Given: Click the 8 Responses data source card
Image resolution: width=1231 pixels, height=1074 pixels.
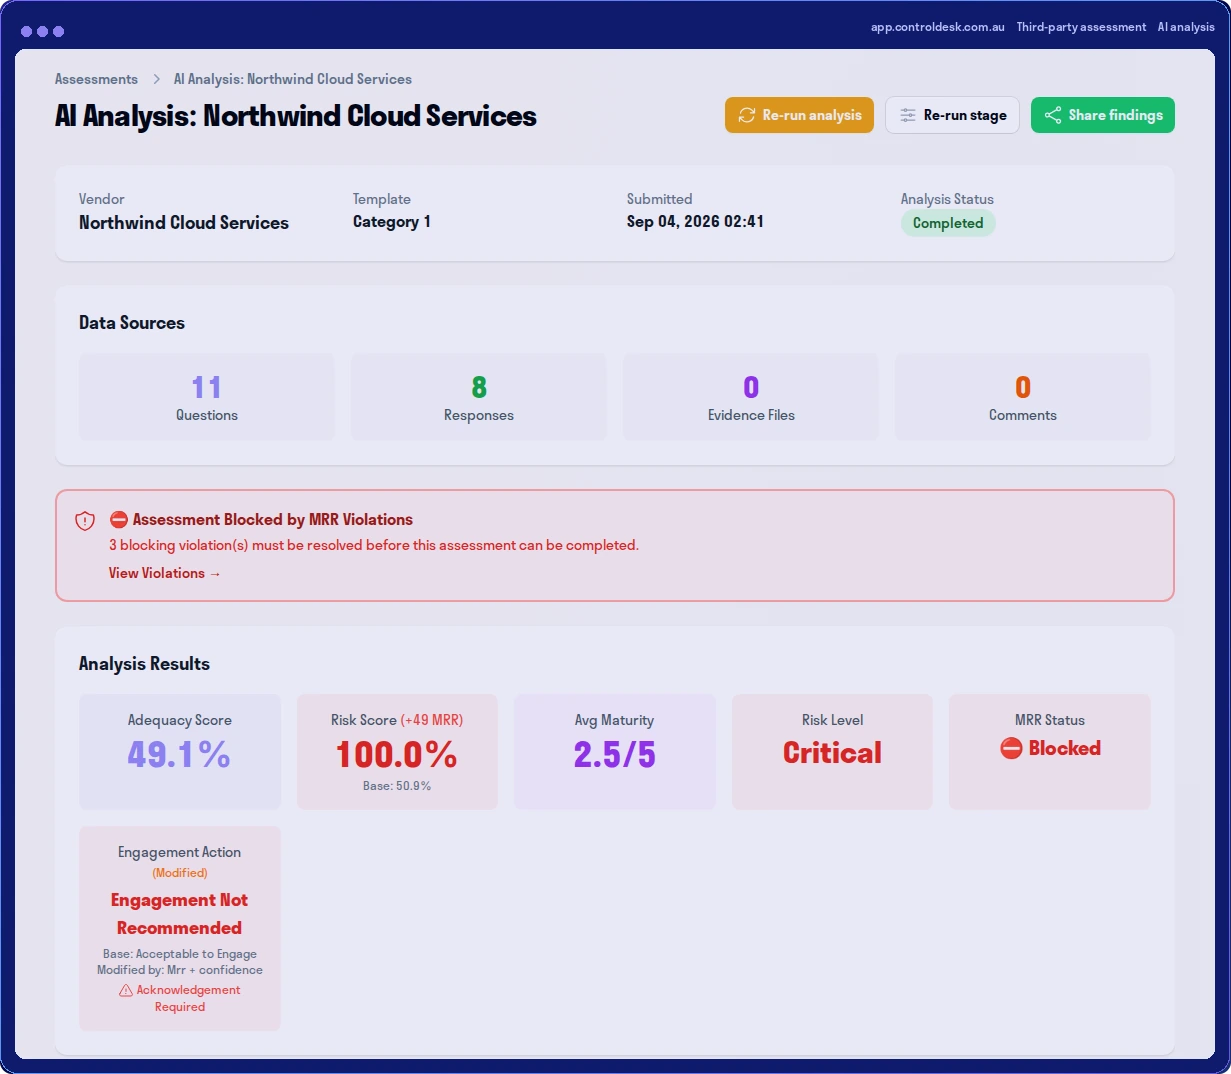Looking at the screenshot, I should click(479, 397).
